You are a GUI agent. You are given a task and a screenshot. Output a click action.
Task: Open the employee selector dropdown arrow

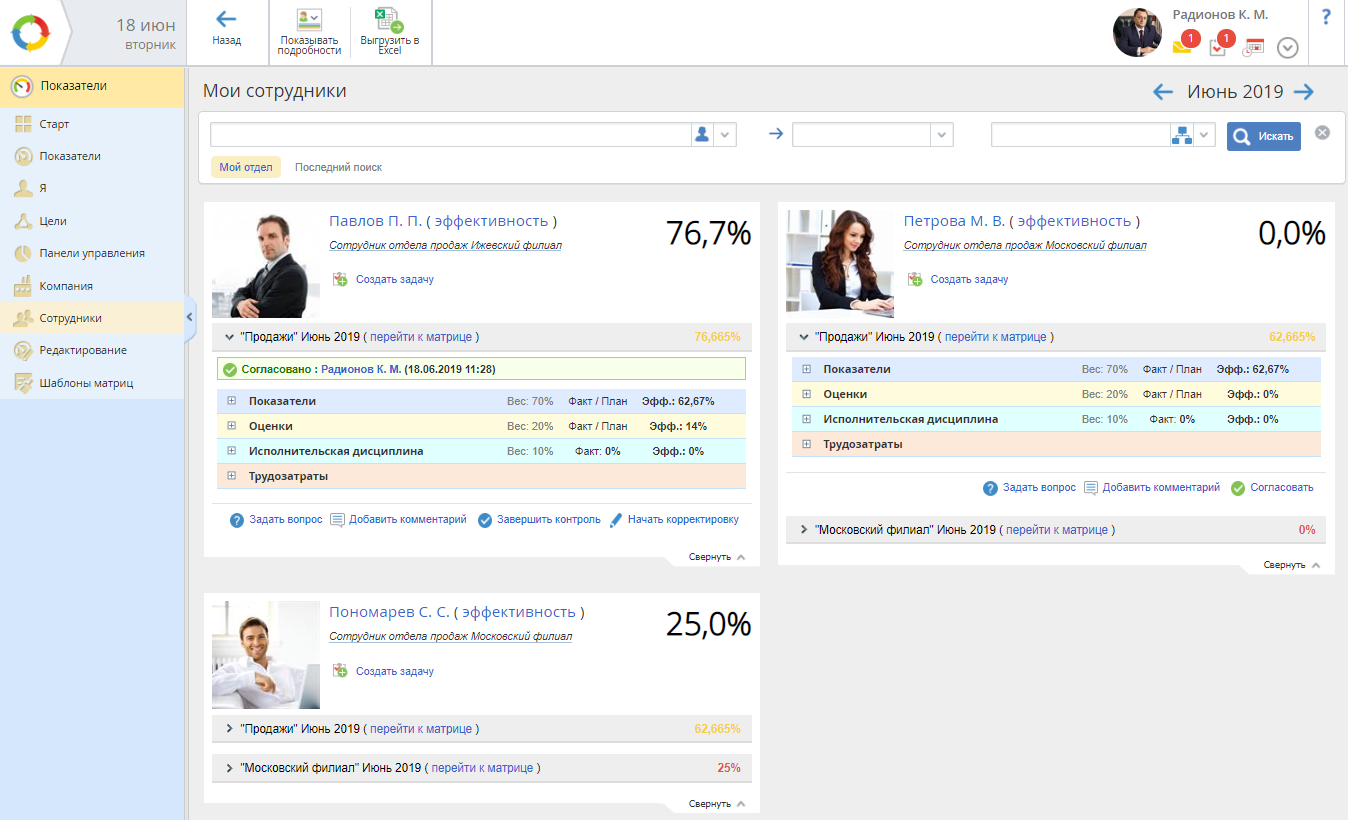click(x=726, y=135)
